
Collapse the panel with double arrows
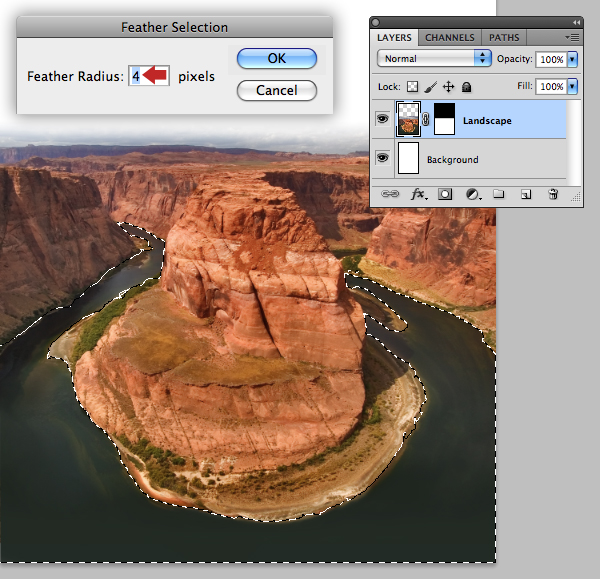[576, 23]
